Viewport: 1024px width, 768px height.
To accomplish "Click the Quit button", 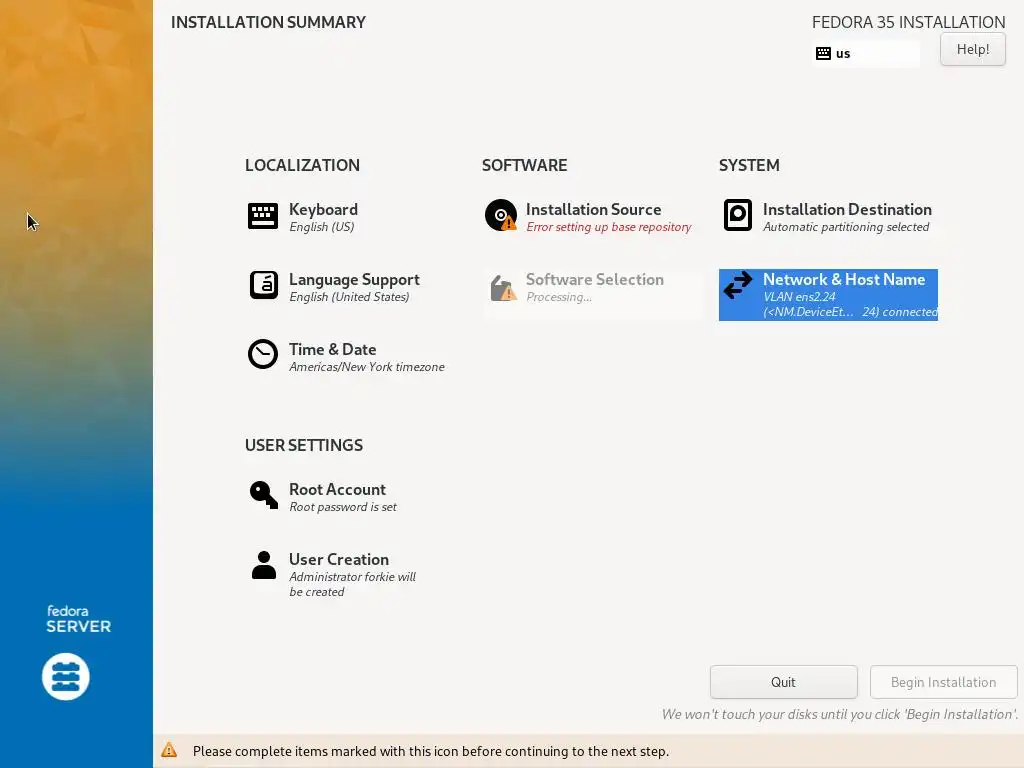I will pos(784,682).
